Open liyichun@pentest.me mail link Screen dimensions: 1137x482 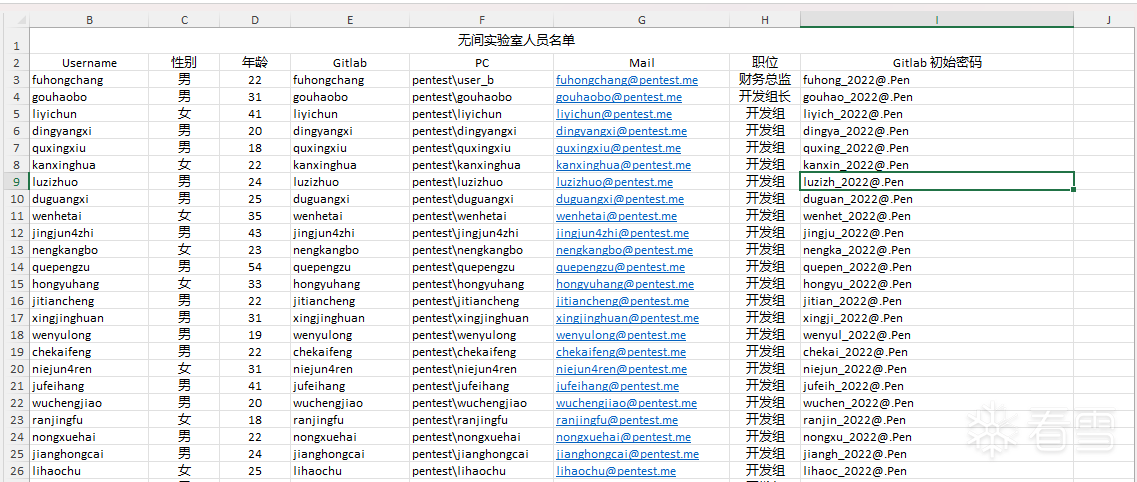614,114
